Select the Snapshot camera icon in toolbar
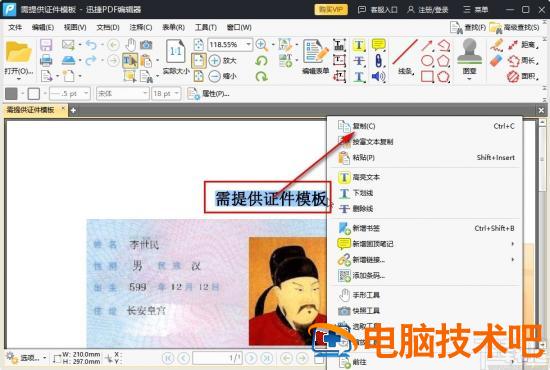This screenshot has width=550, height=370. 146,45
